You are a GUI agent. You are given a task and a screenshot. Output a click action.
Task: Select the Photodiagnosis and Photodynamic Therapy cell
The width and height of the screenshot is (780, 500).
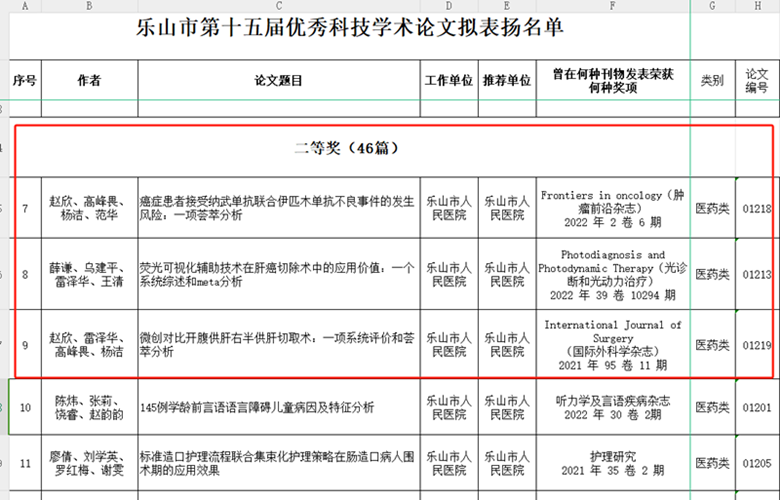pos(613,274)
